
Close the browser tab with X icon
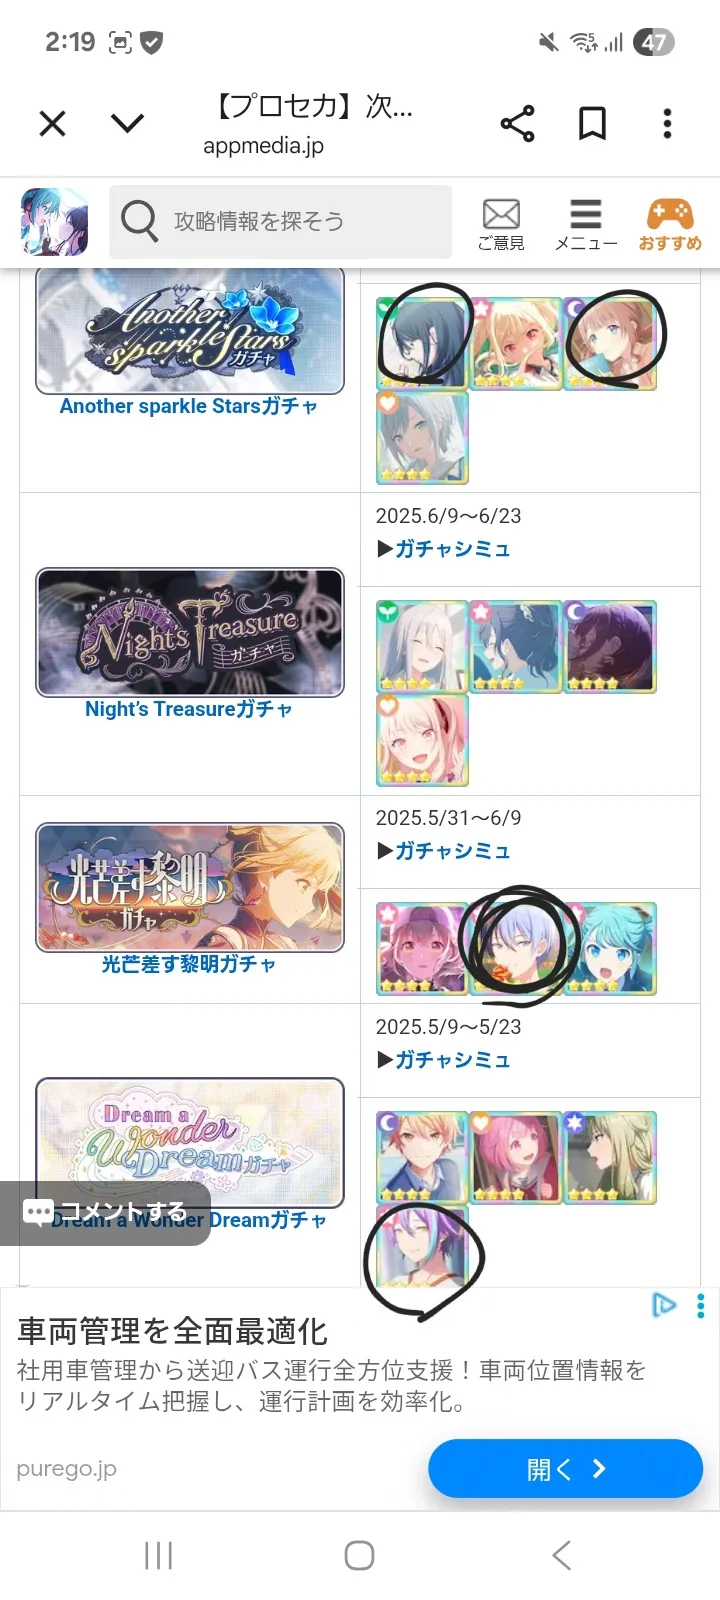[52, 124]
